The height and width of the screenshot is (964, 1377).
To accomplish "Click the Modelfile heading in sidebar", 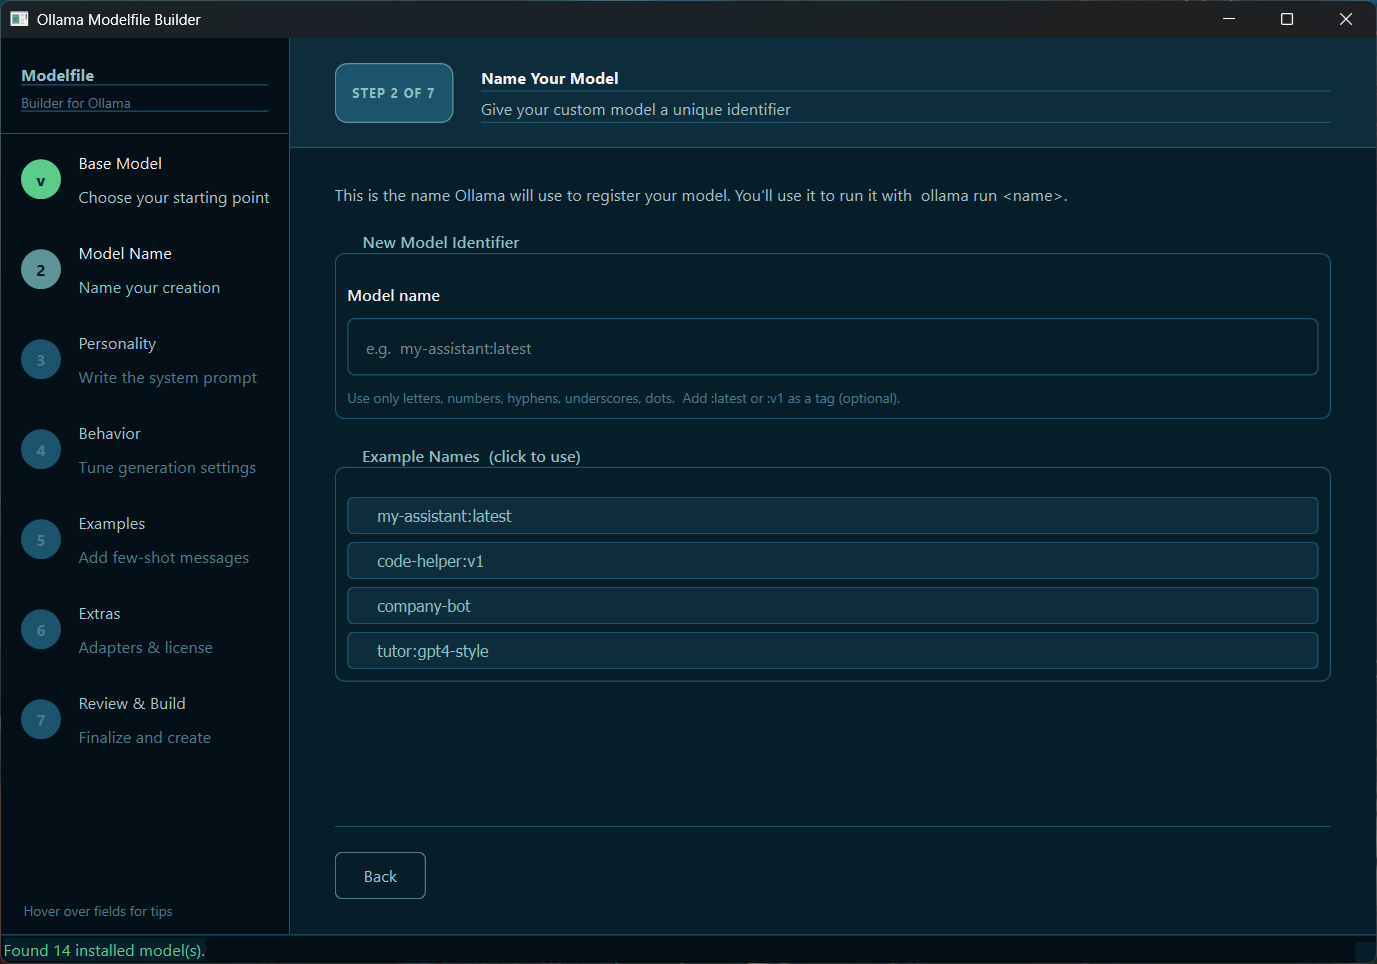I will click(x=58, y=75).
